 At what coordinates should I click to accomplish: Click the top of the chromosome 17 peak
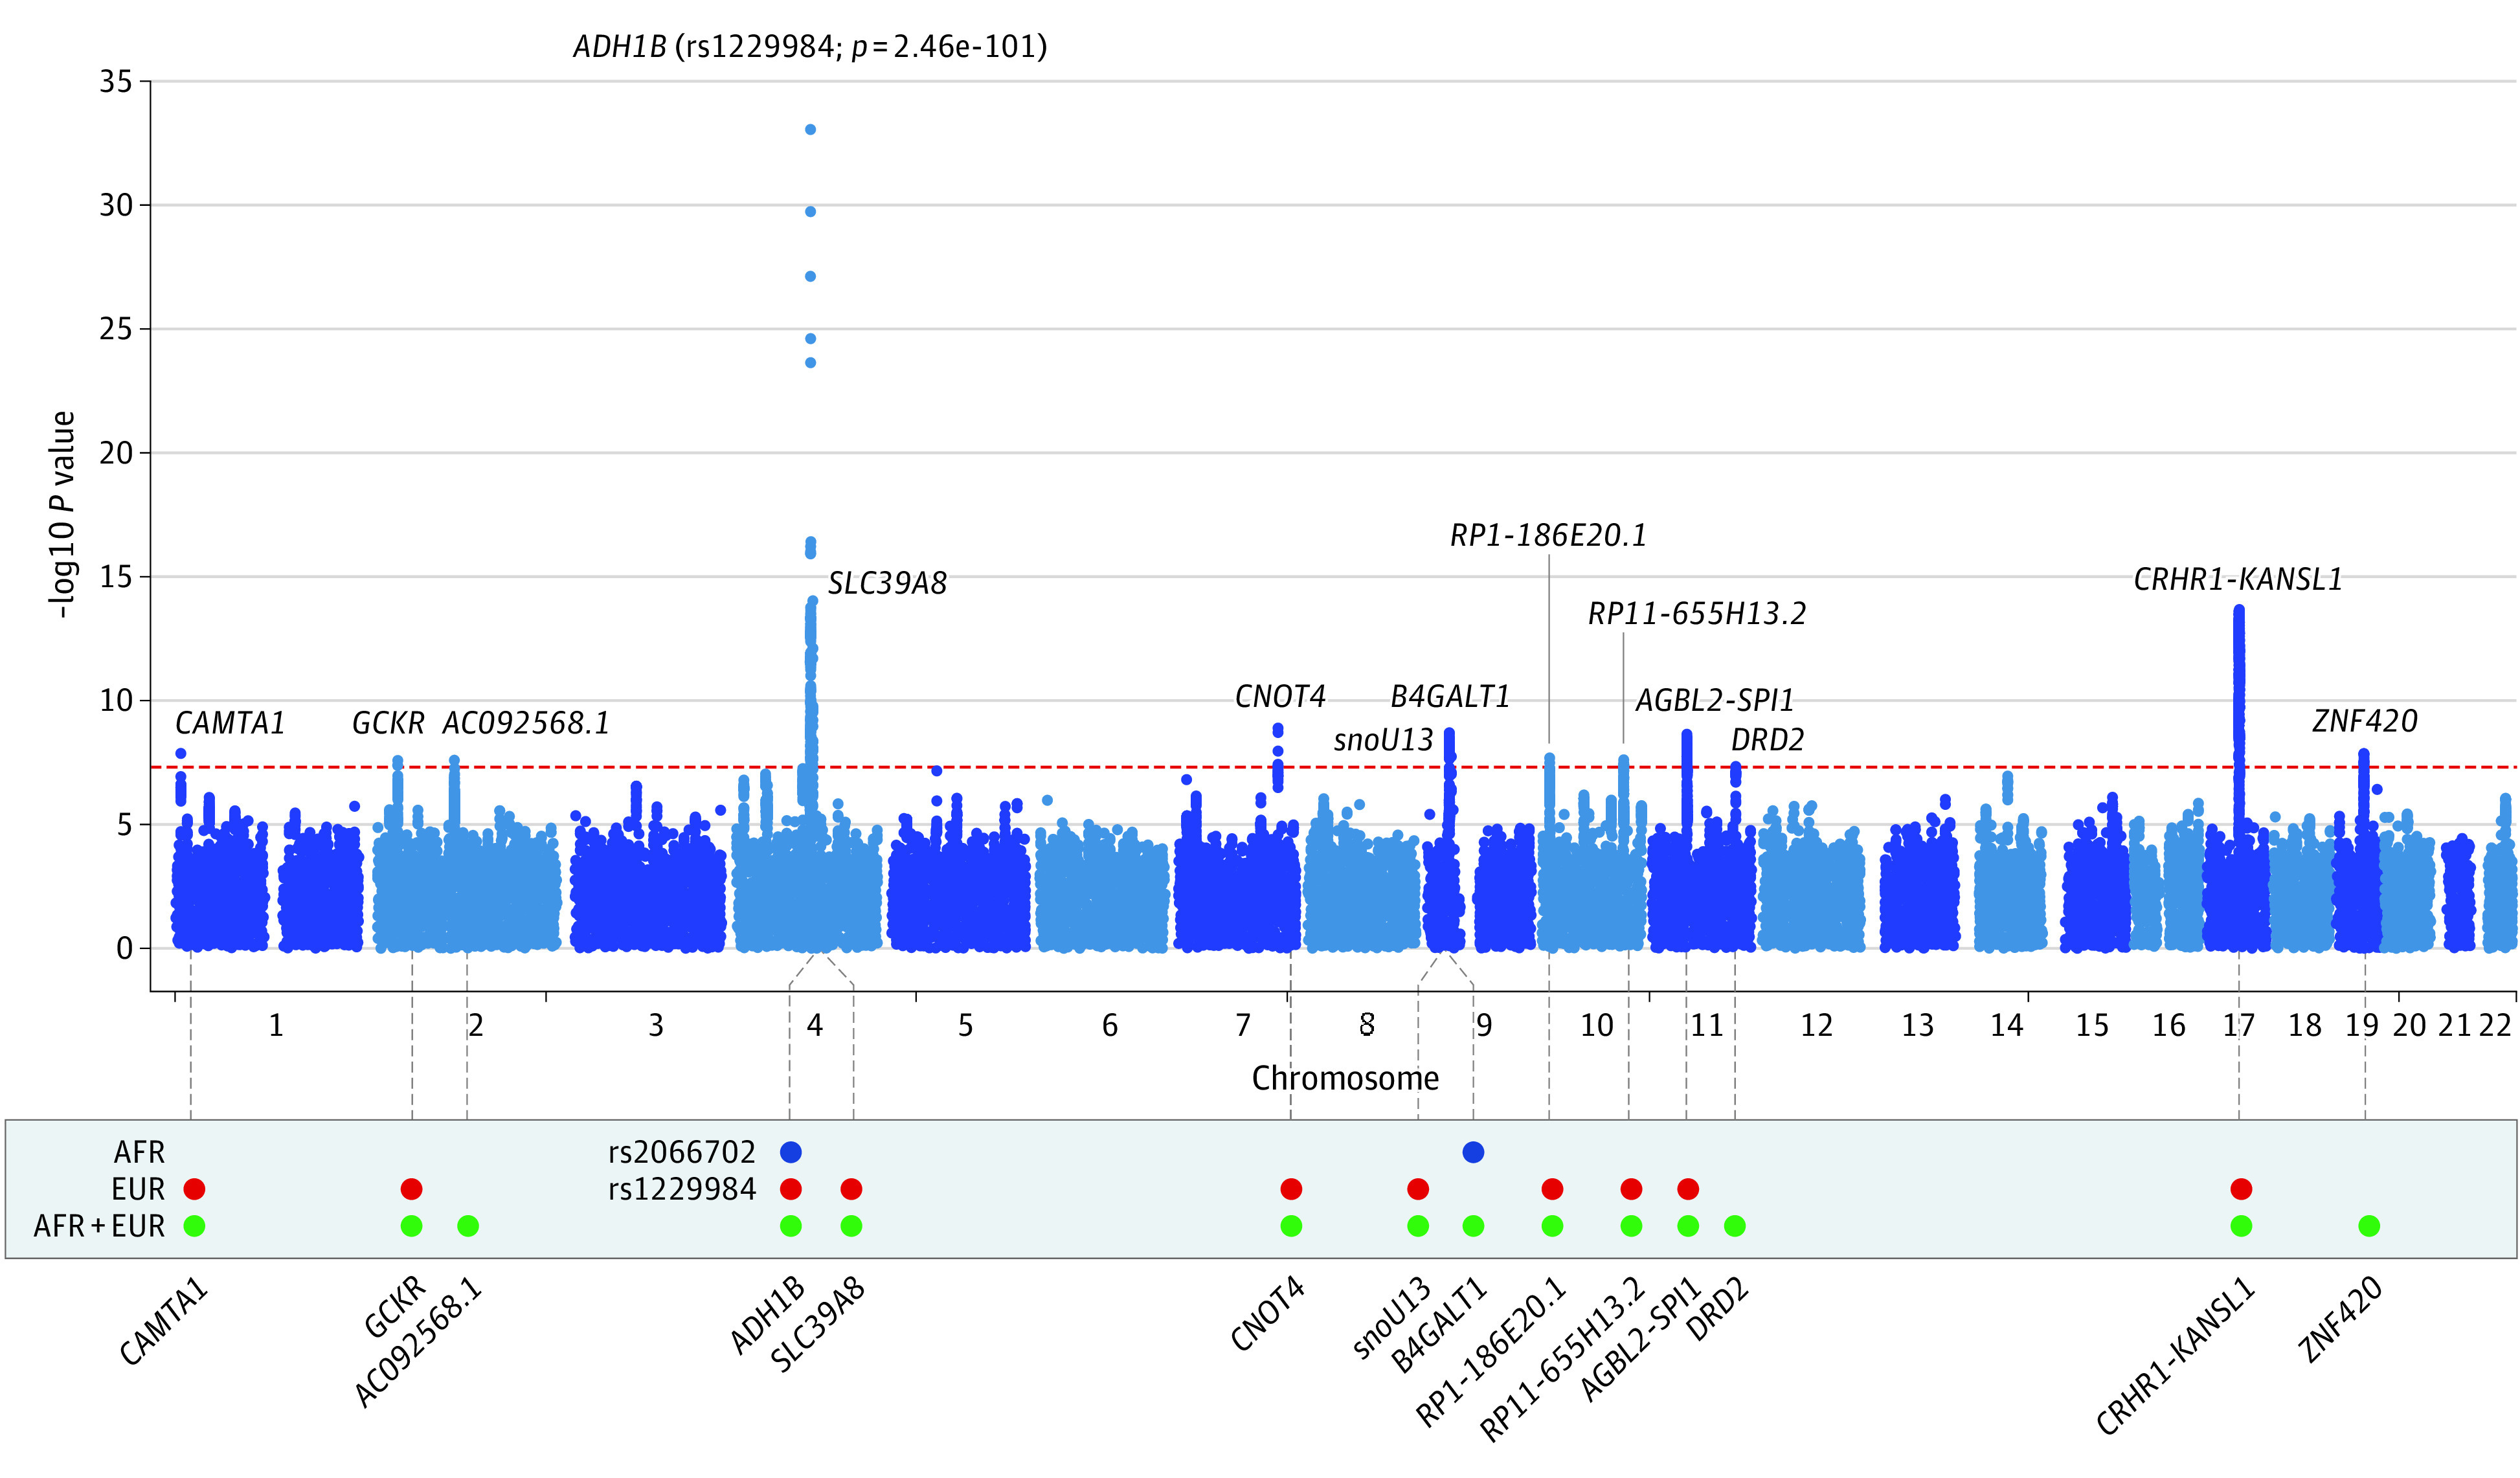2239,610
